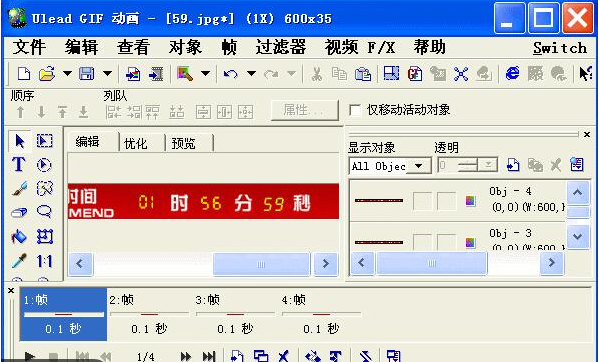This screenshot has width=600, height=362.
Task: Select frame 3:帧 in timeline
Action: click(235, 315)
